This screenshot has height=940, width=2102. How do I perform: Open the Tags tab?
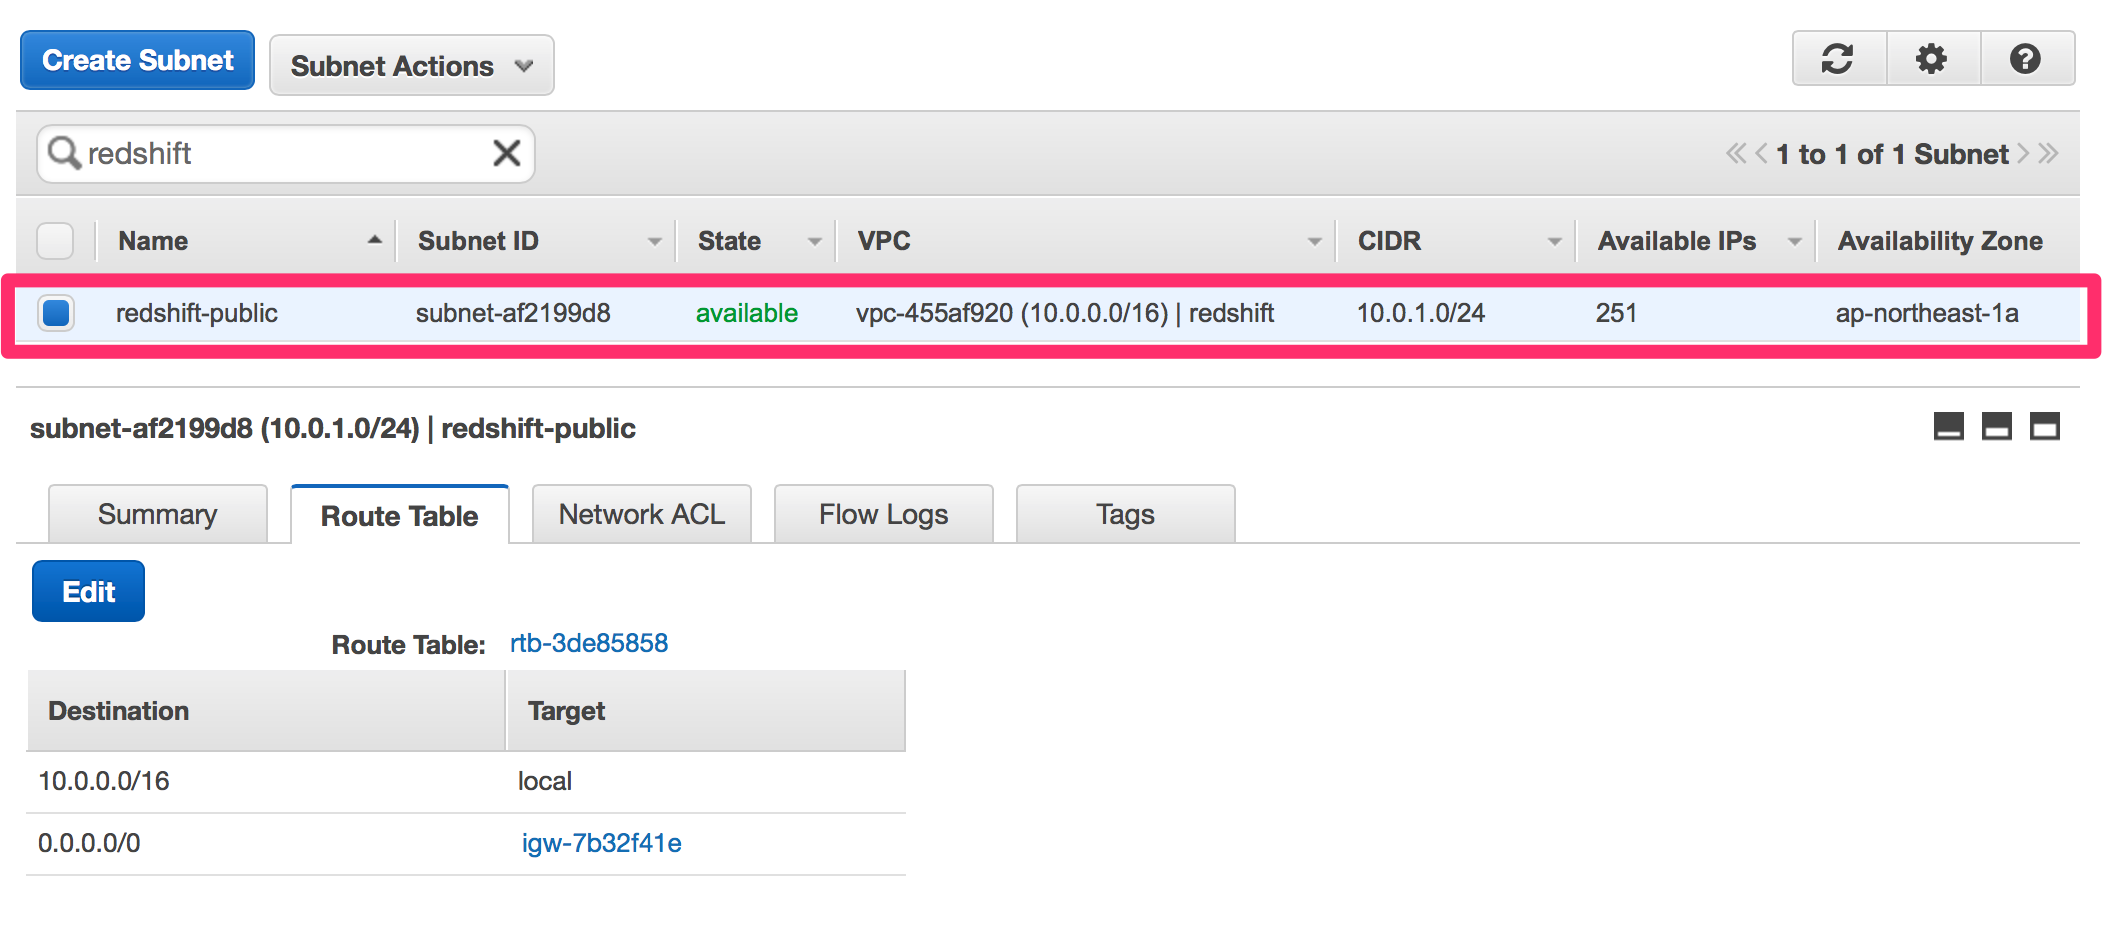[1126, 514]
